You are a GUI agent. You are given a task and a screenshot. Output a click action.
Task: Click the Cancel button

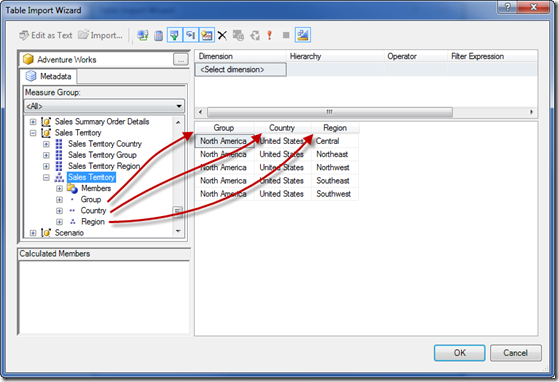tap(516, 353)
